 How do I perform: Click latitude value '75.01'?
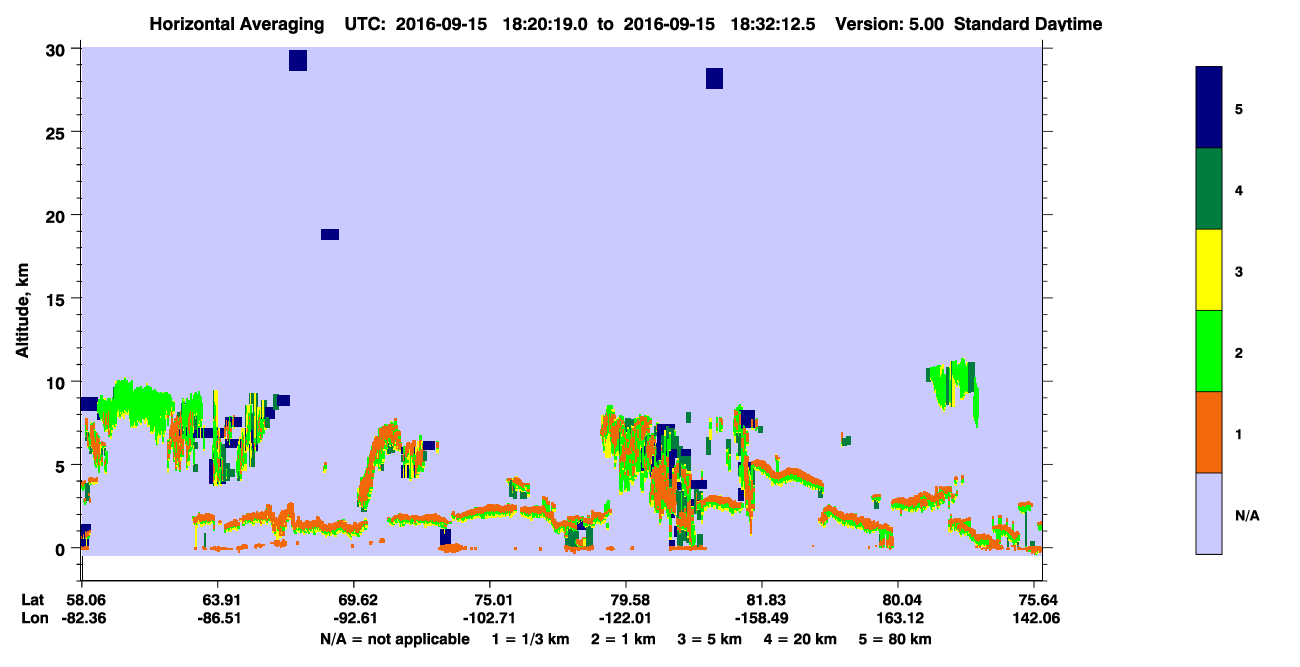tap(490, 600)
